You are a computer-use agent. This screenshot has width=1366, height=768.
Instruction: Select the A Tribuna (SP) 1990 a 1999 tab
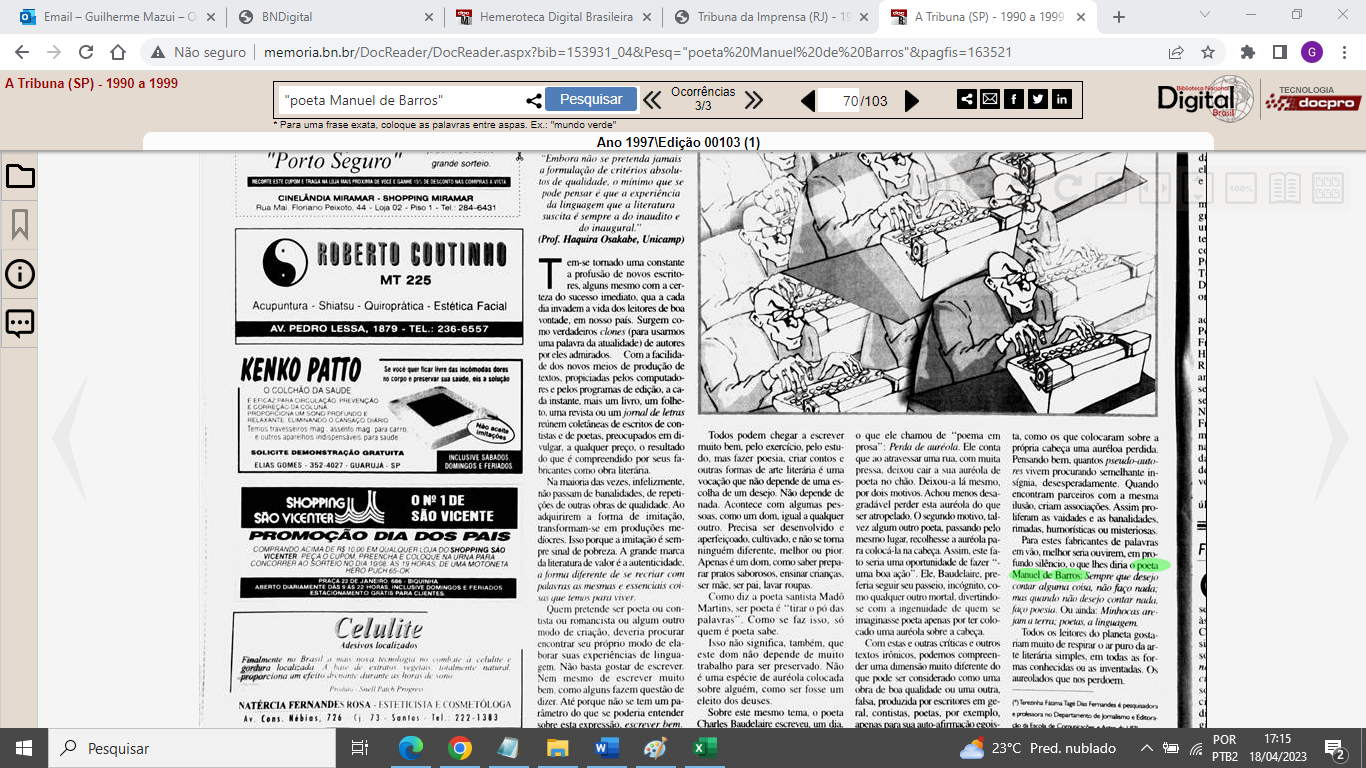click(987, 17)
